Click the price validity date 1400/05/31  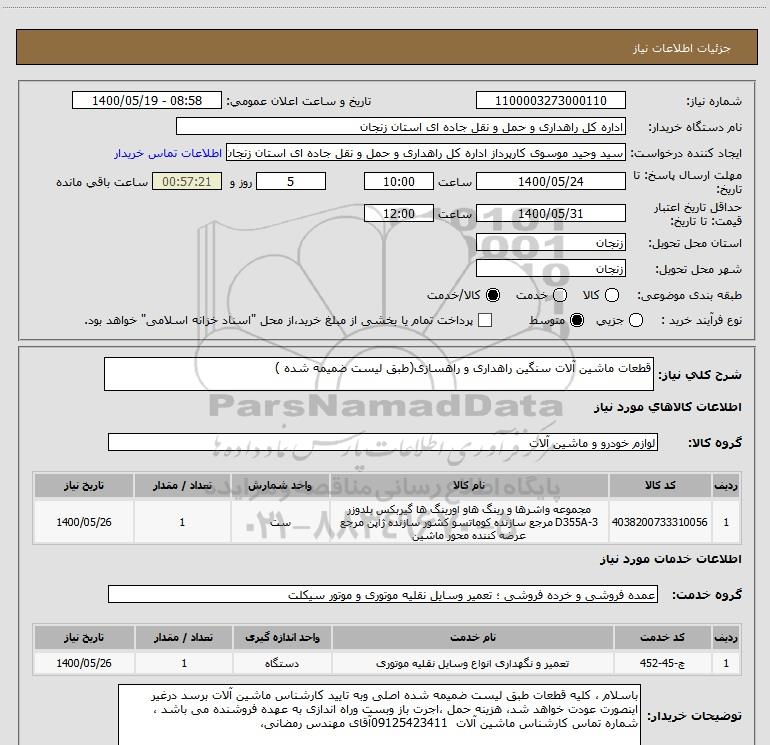[550, 214]
